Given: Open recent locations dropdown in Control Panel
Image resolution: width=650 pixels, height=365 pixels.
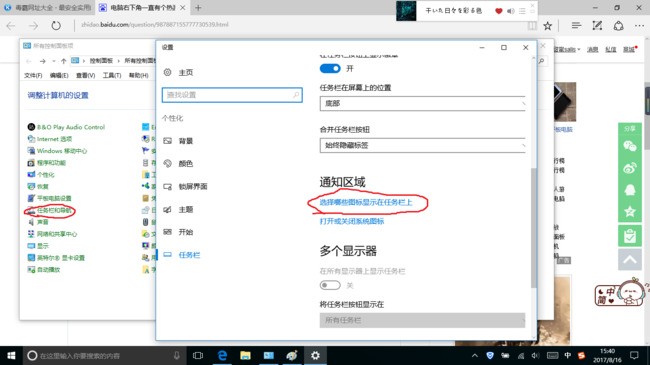Looking at the screenshot, I should tap(53, 61).
